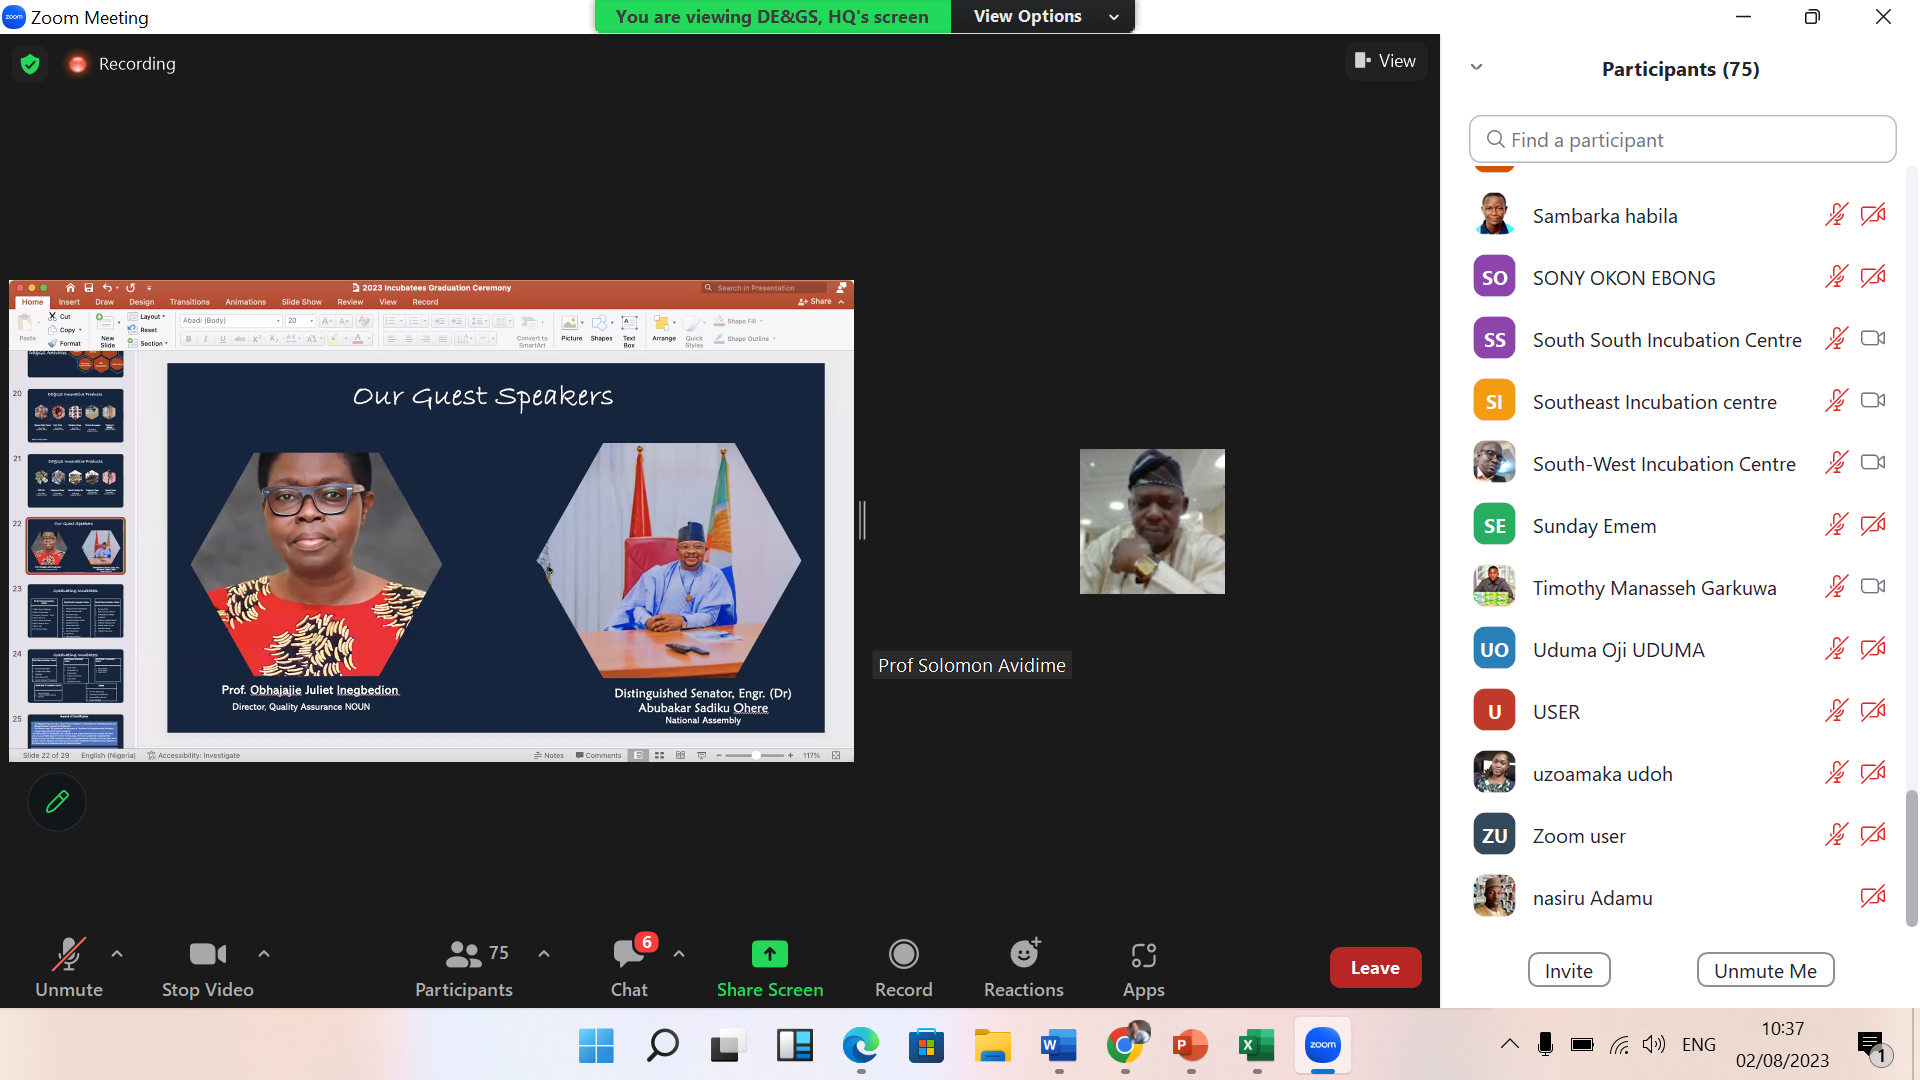Click Prof Solomon Avidime video thumbnail
The image size is (1920, 1080).
1152,521
